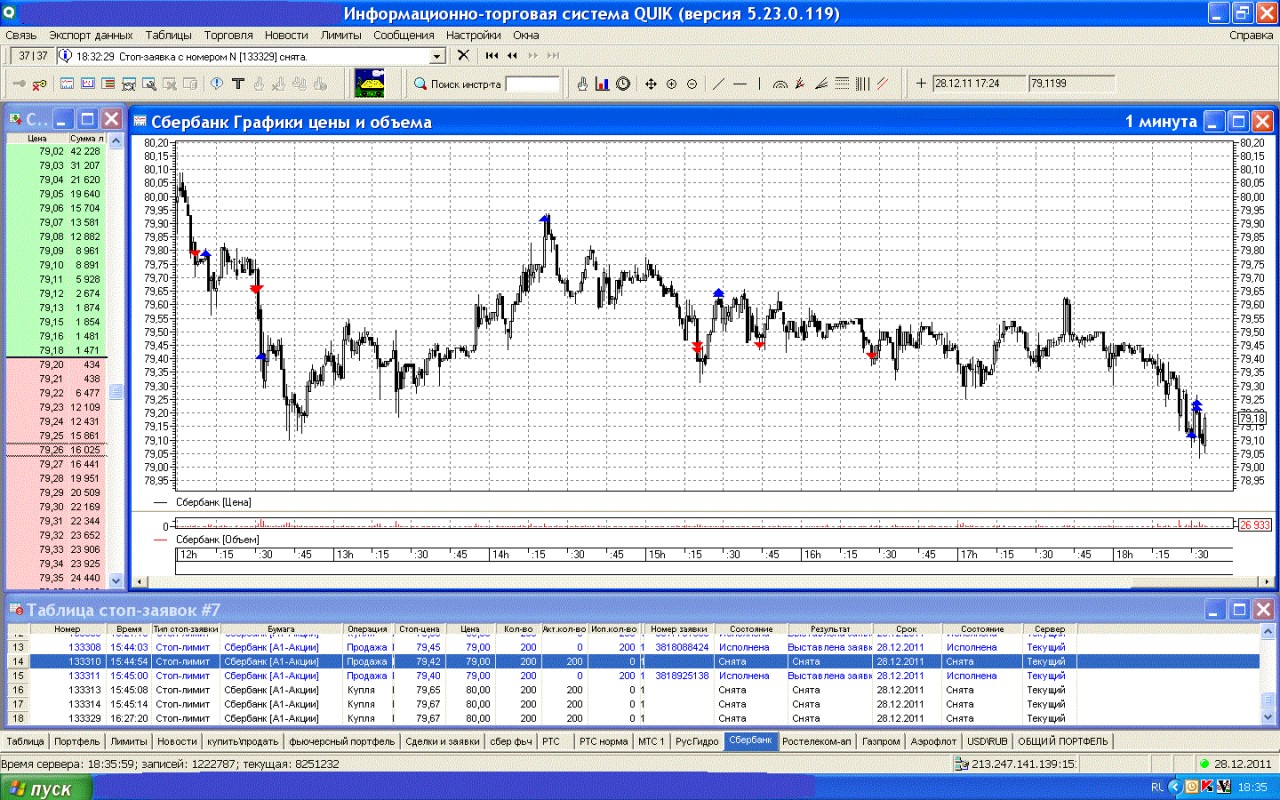Click the zoom out minus circle icon
Image resolution: width=1280 pixels, height=800 pixels.
pyautogui.click(x=692, y=84)
